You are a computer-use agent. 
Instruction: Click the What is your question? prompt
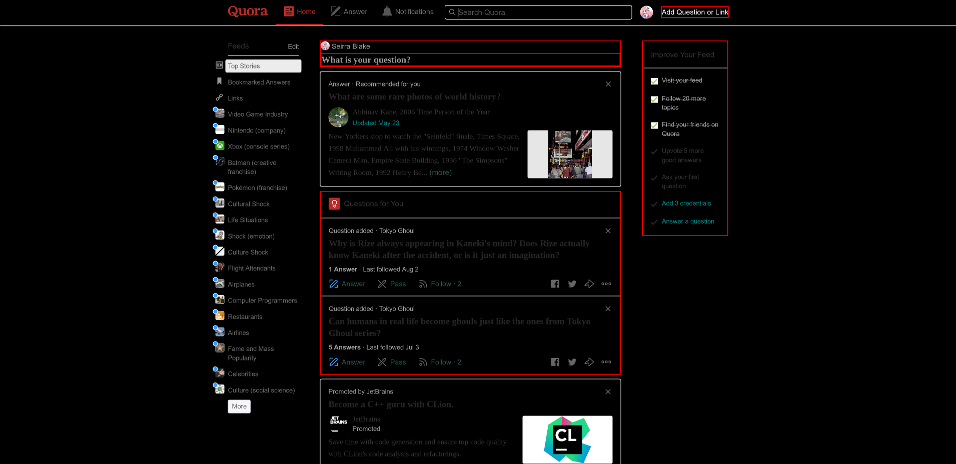tap(470, 60)
